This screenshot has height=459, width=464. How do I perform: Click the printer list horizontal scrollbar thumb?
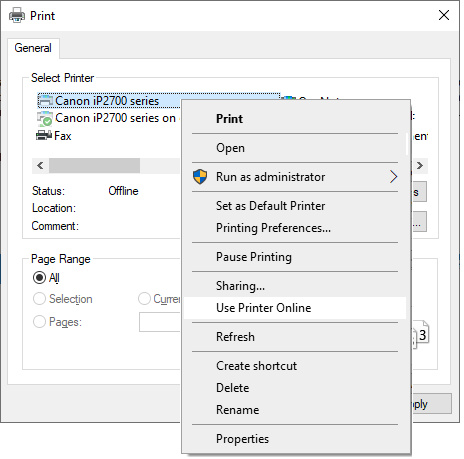[94, 166]
